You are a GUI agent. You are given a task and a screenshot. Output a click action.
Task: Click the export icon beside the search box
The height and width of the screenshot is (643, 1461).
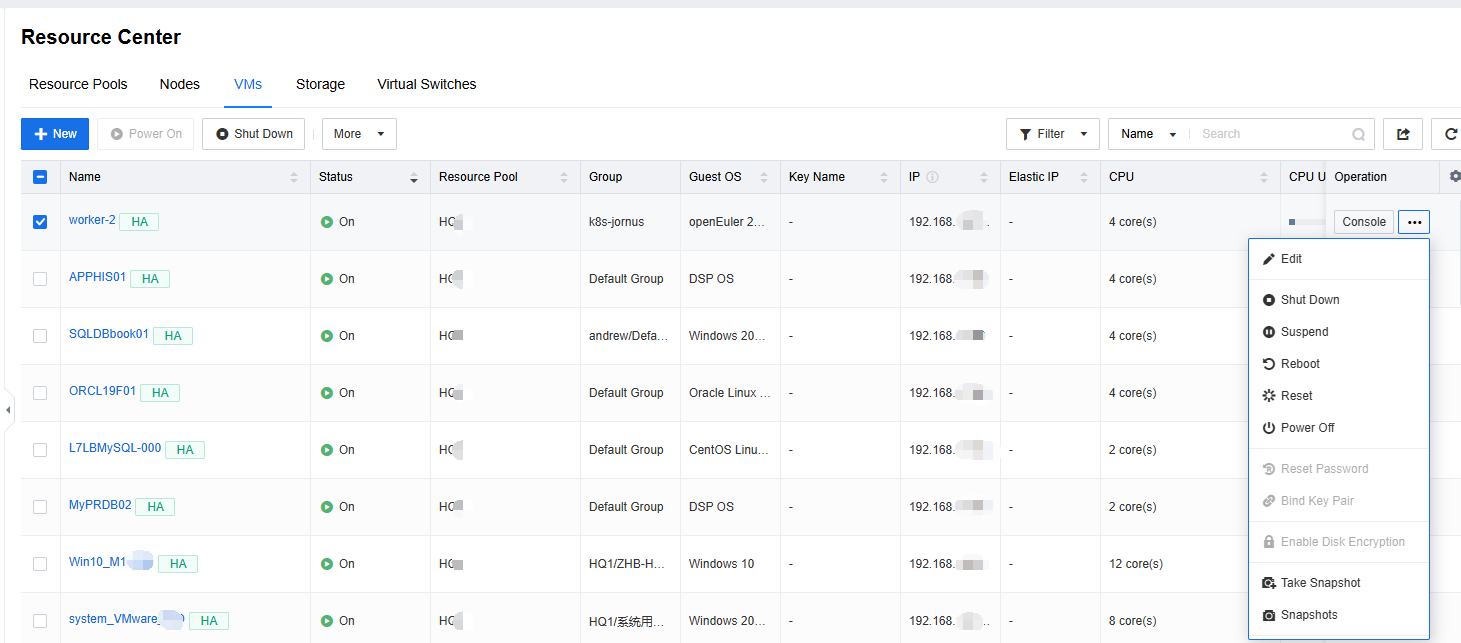pos(1403,134)
